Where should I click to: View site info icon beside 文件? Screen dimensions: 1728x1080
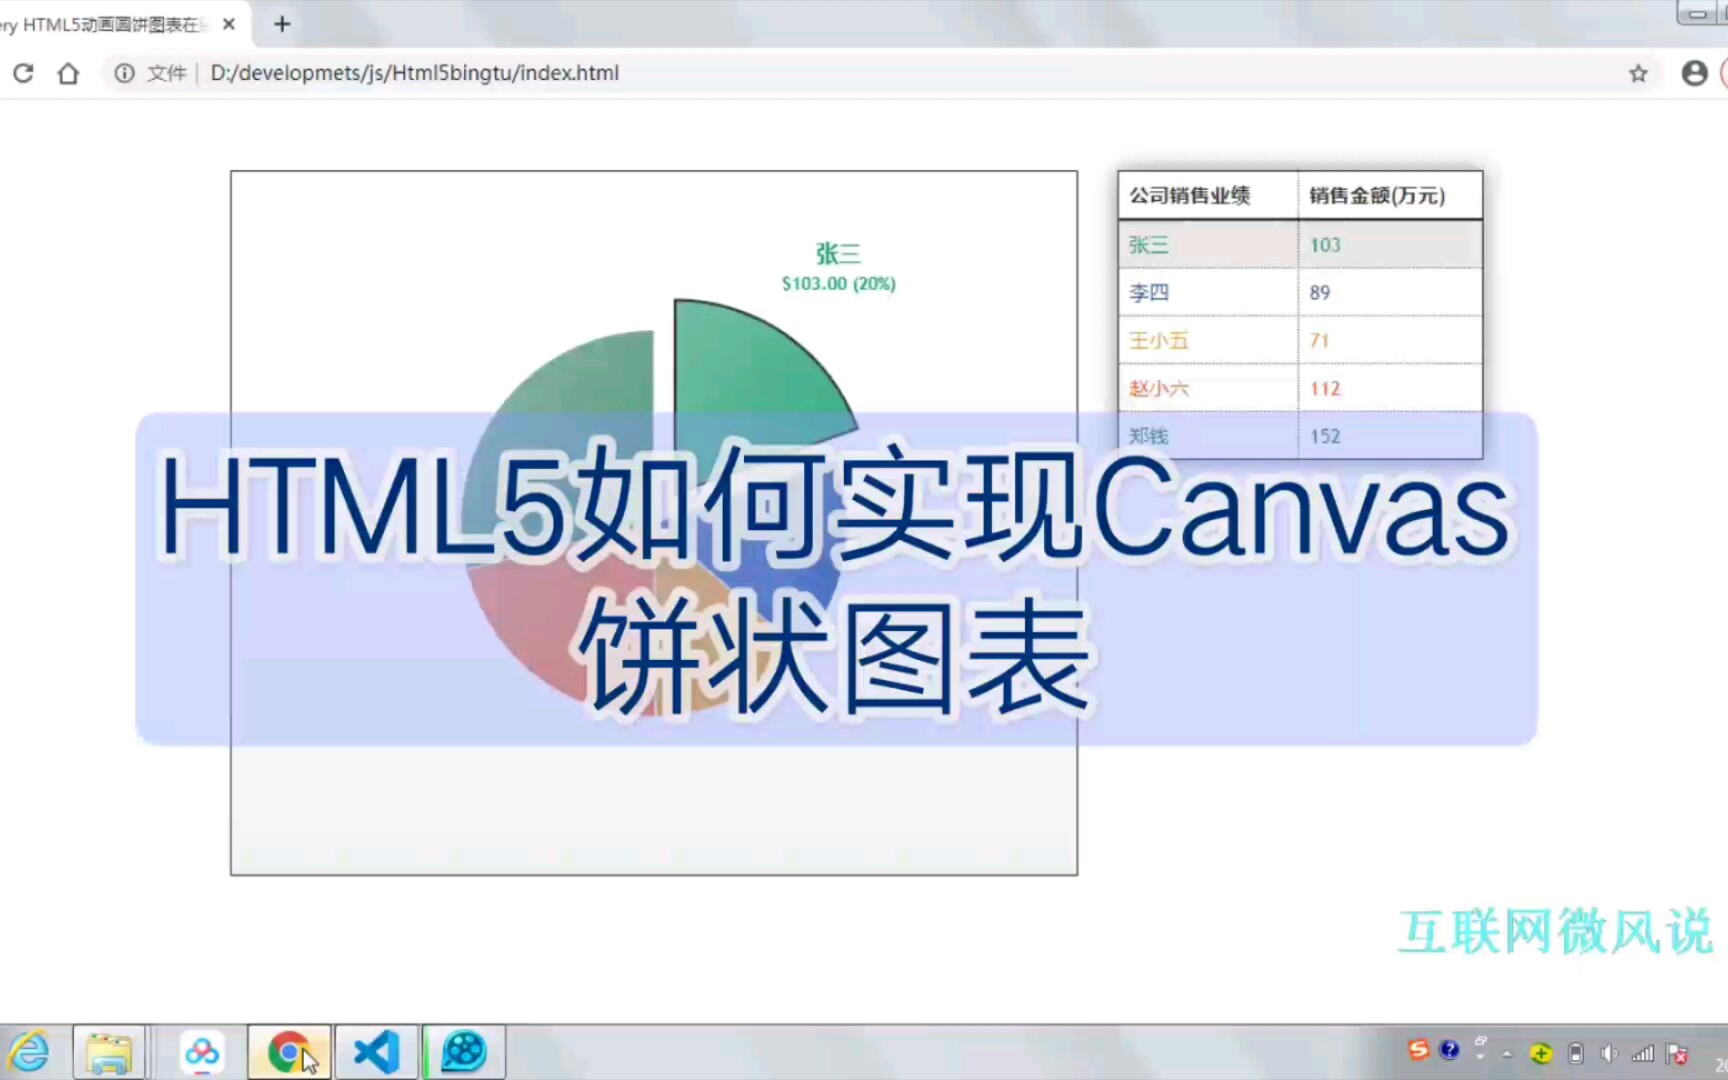click(x=124, y=73)
